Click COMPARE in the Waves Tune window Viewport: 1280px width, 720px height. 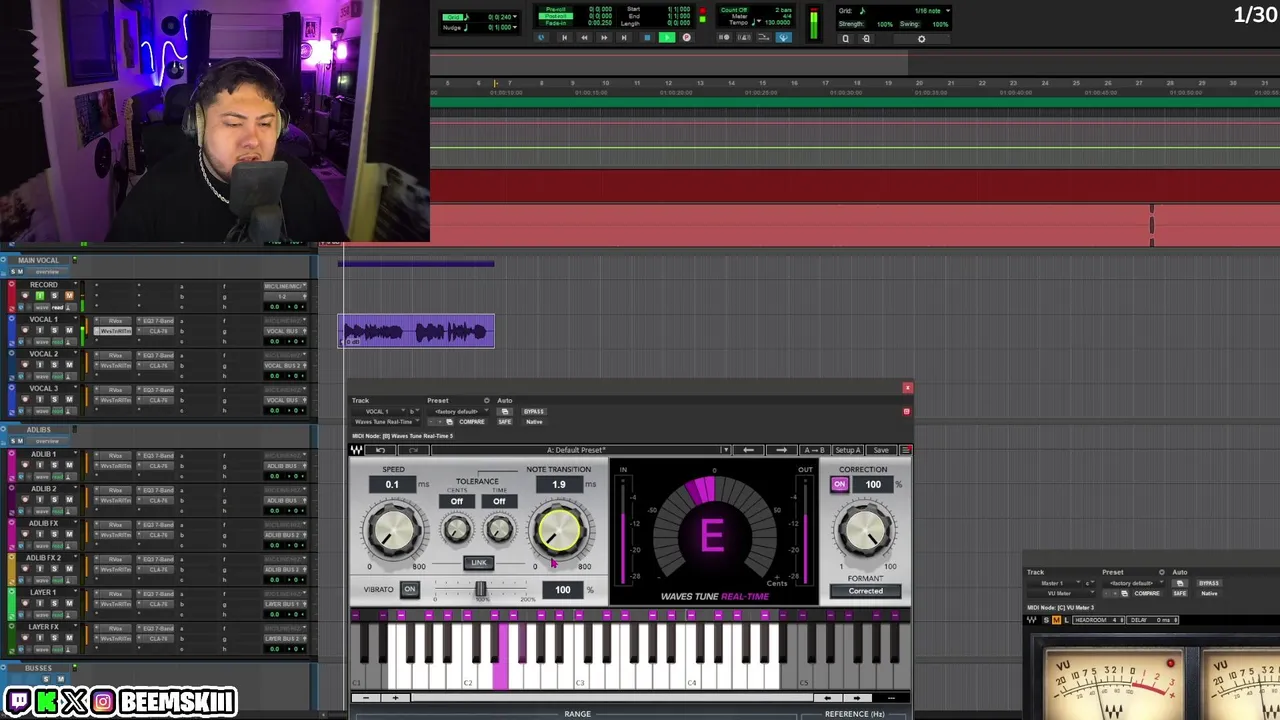click(x=472, y=422)
